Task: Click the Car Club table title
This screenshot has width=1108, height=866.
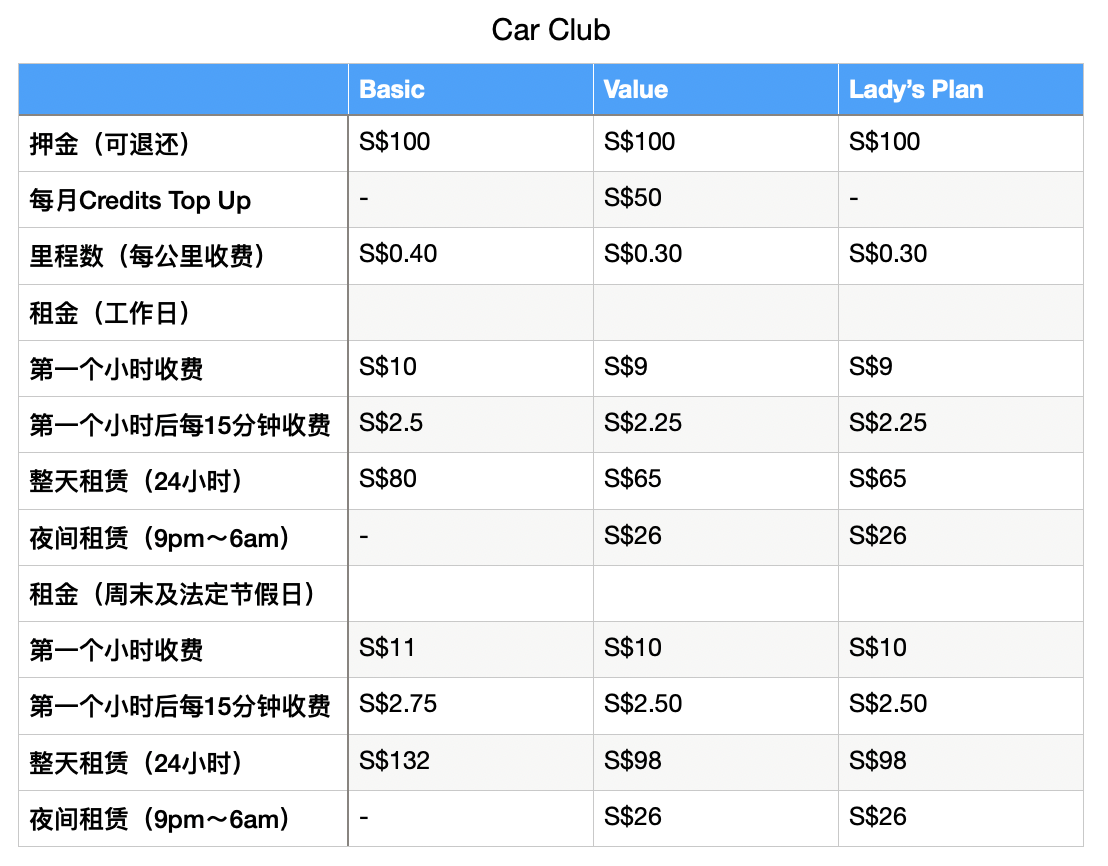Action: tap(551, 30)
